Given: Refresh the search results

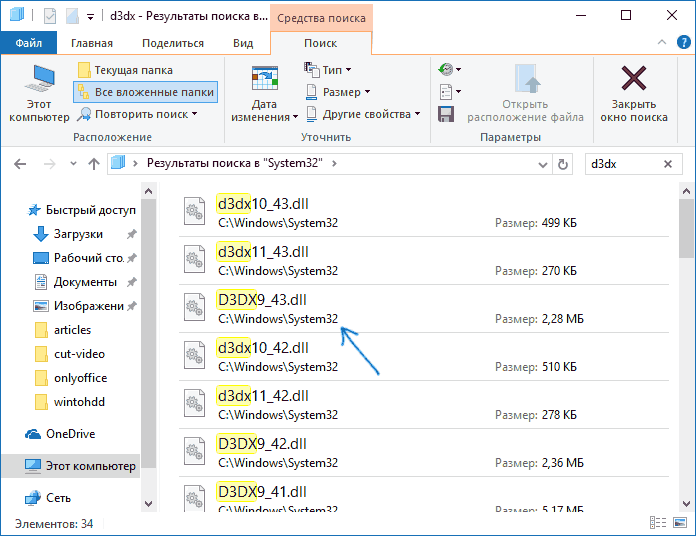Looking at the screenshot, I should click(x=563, y=165).
